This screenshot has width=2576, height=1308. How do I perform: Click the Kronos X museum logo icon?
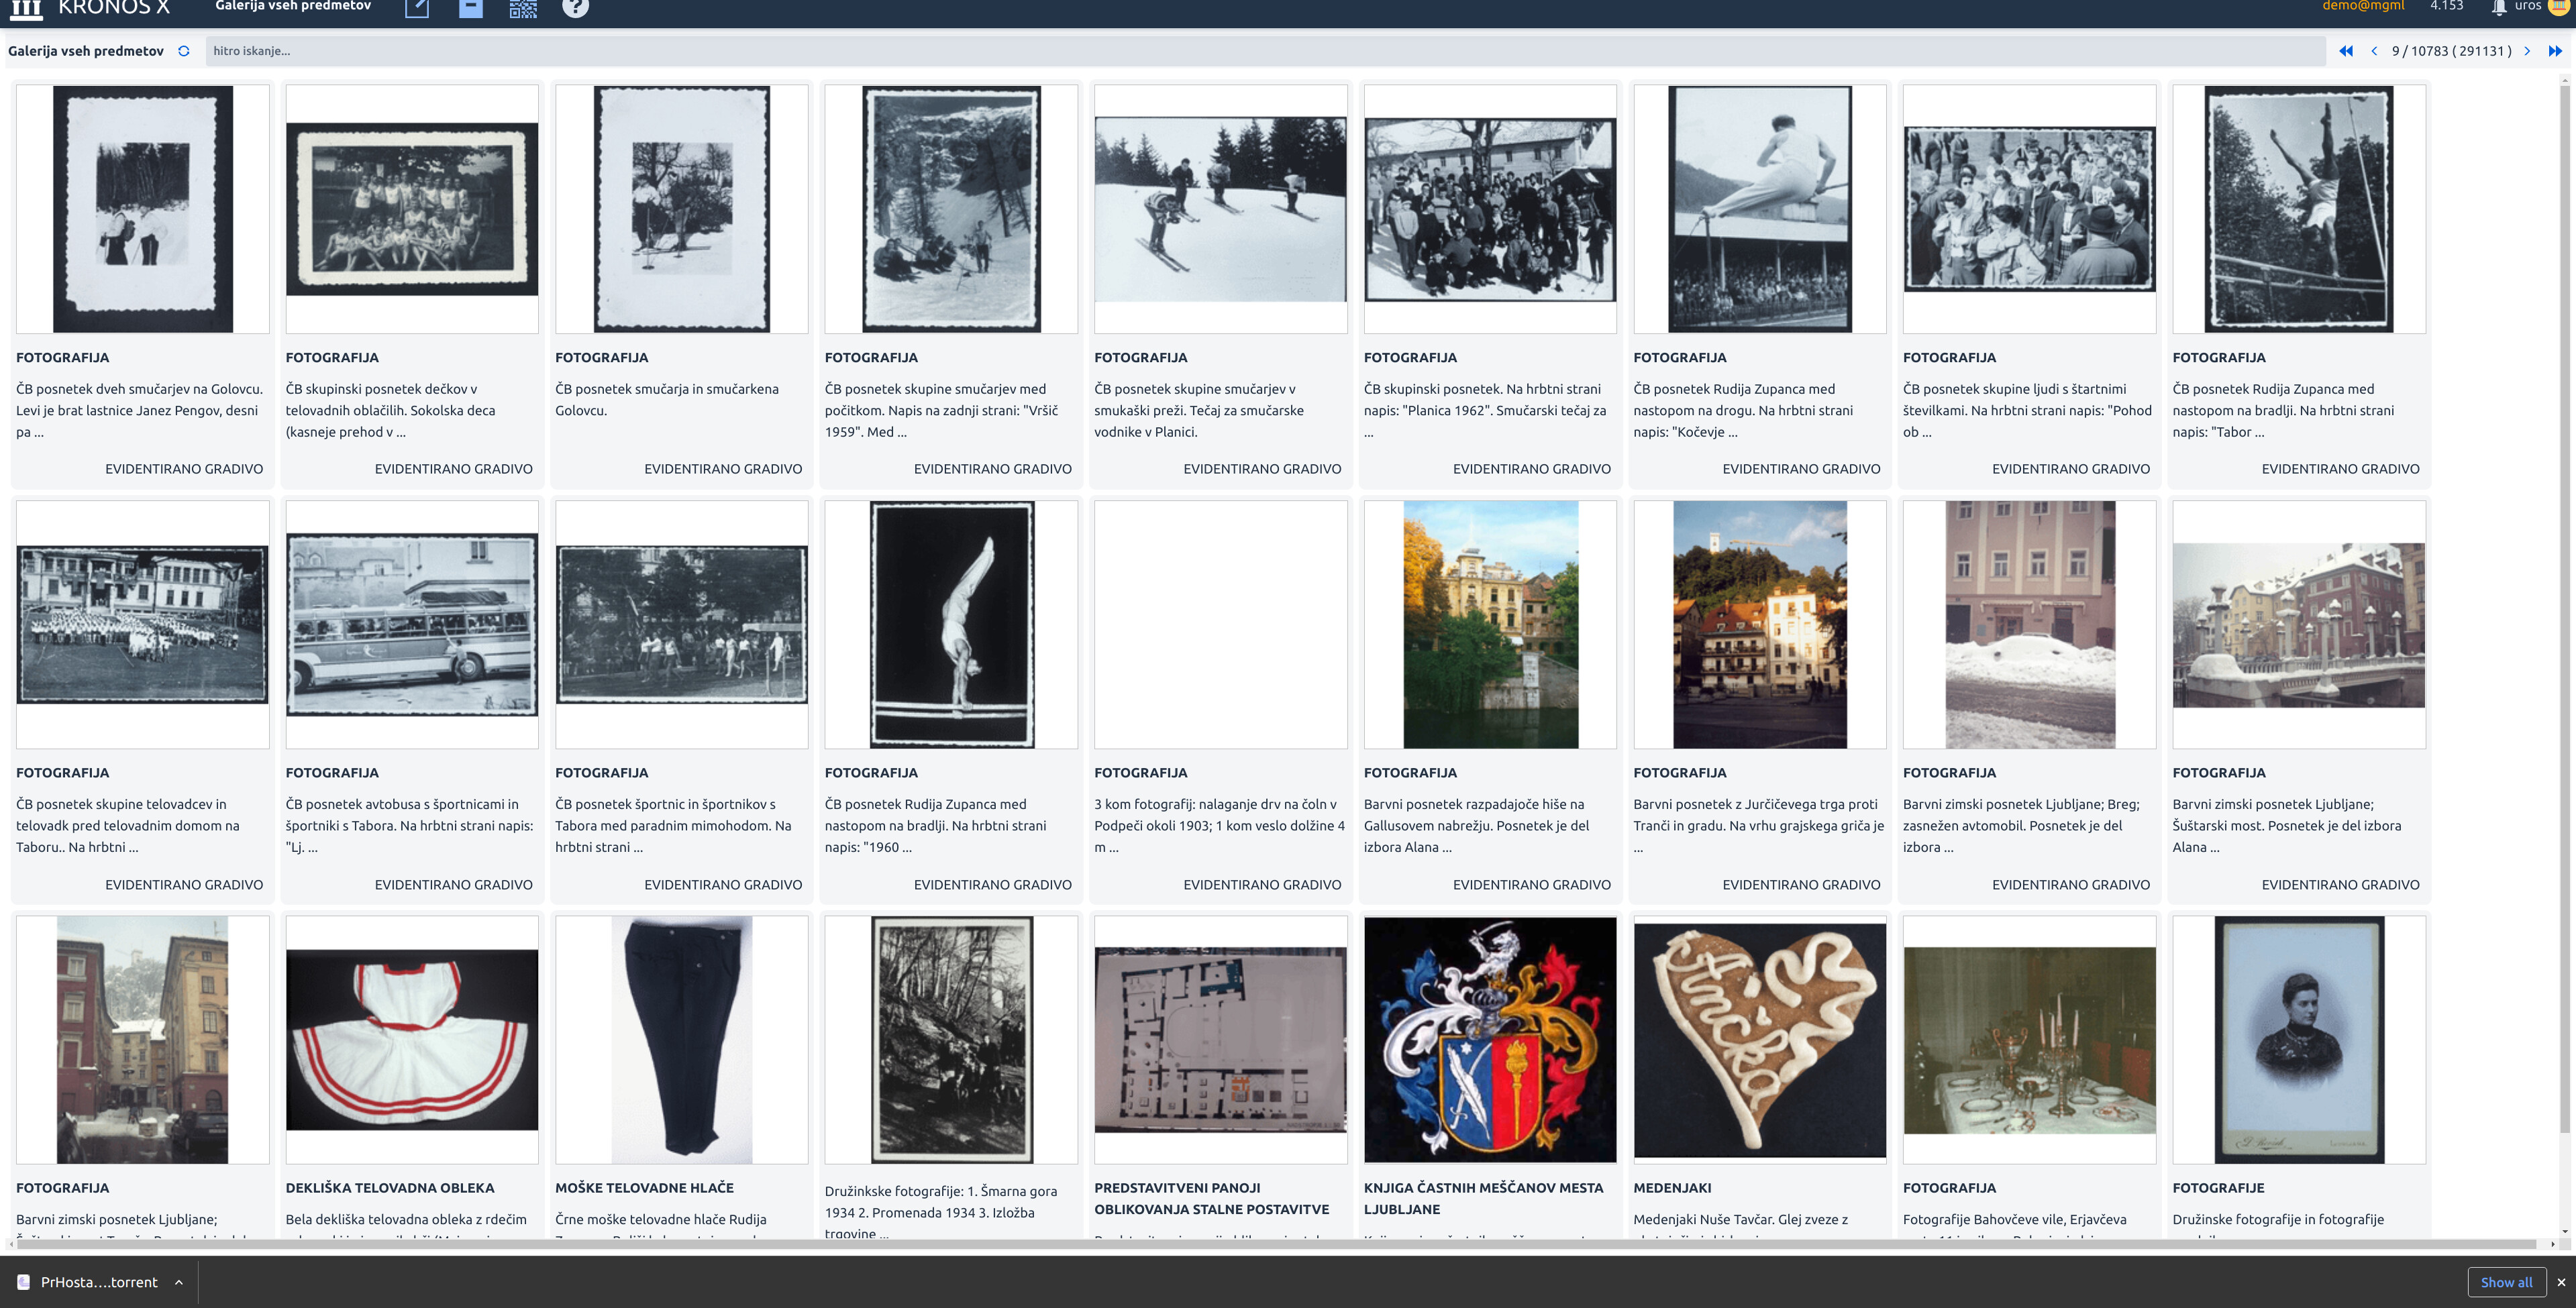pos(27,9)
